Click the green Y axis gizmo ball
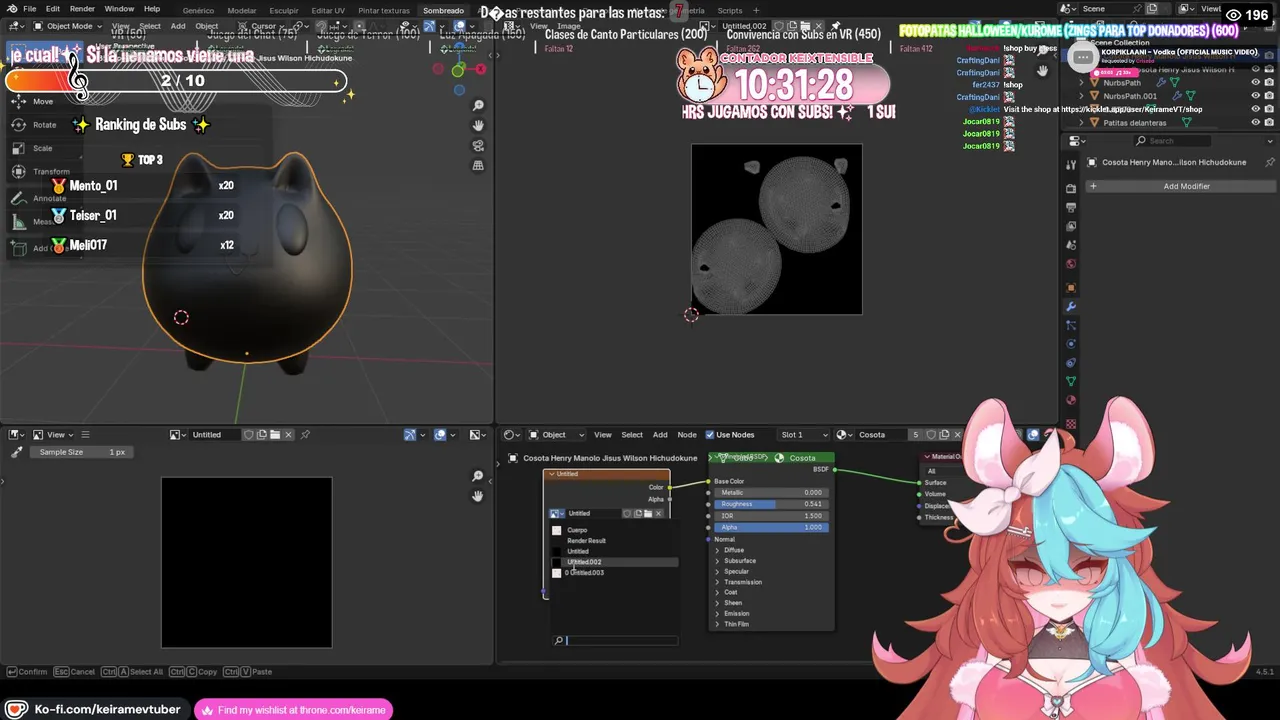The width and height of the screenshot is (1280, 720). (458, 70)
